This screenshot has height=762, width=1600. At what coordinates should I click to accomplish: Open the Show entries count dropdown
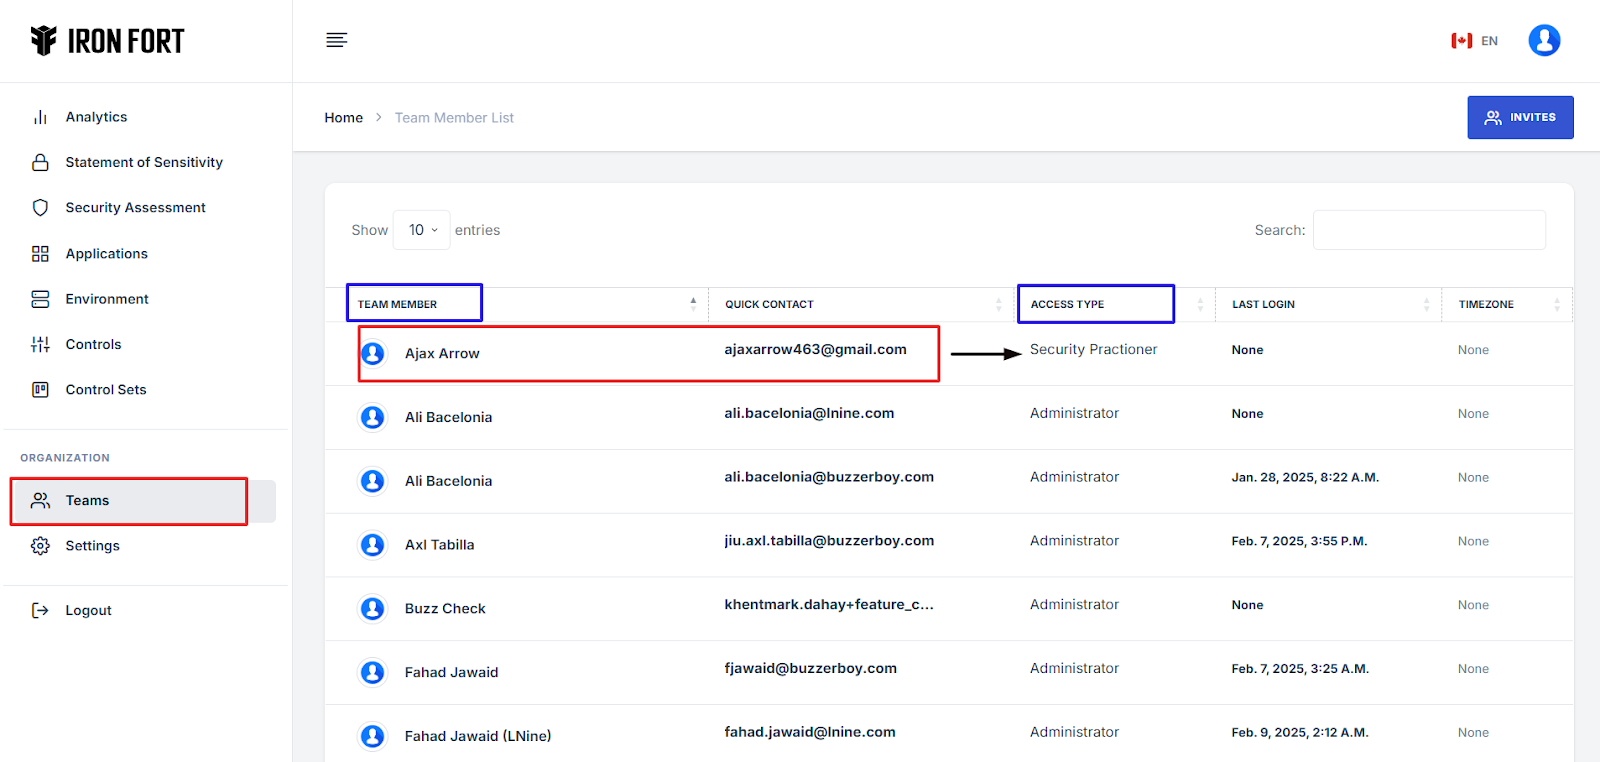(422, 230)
